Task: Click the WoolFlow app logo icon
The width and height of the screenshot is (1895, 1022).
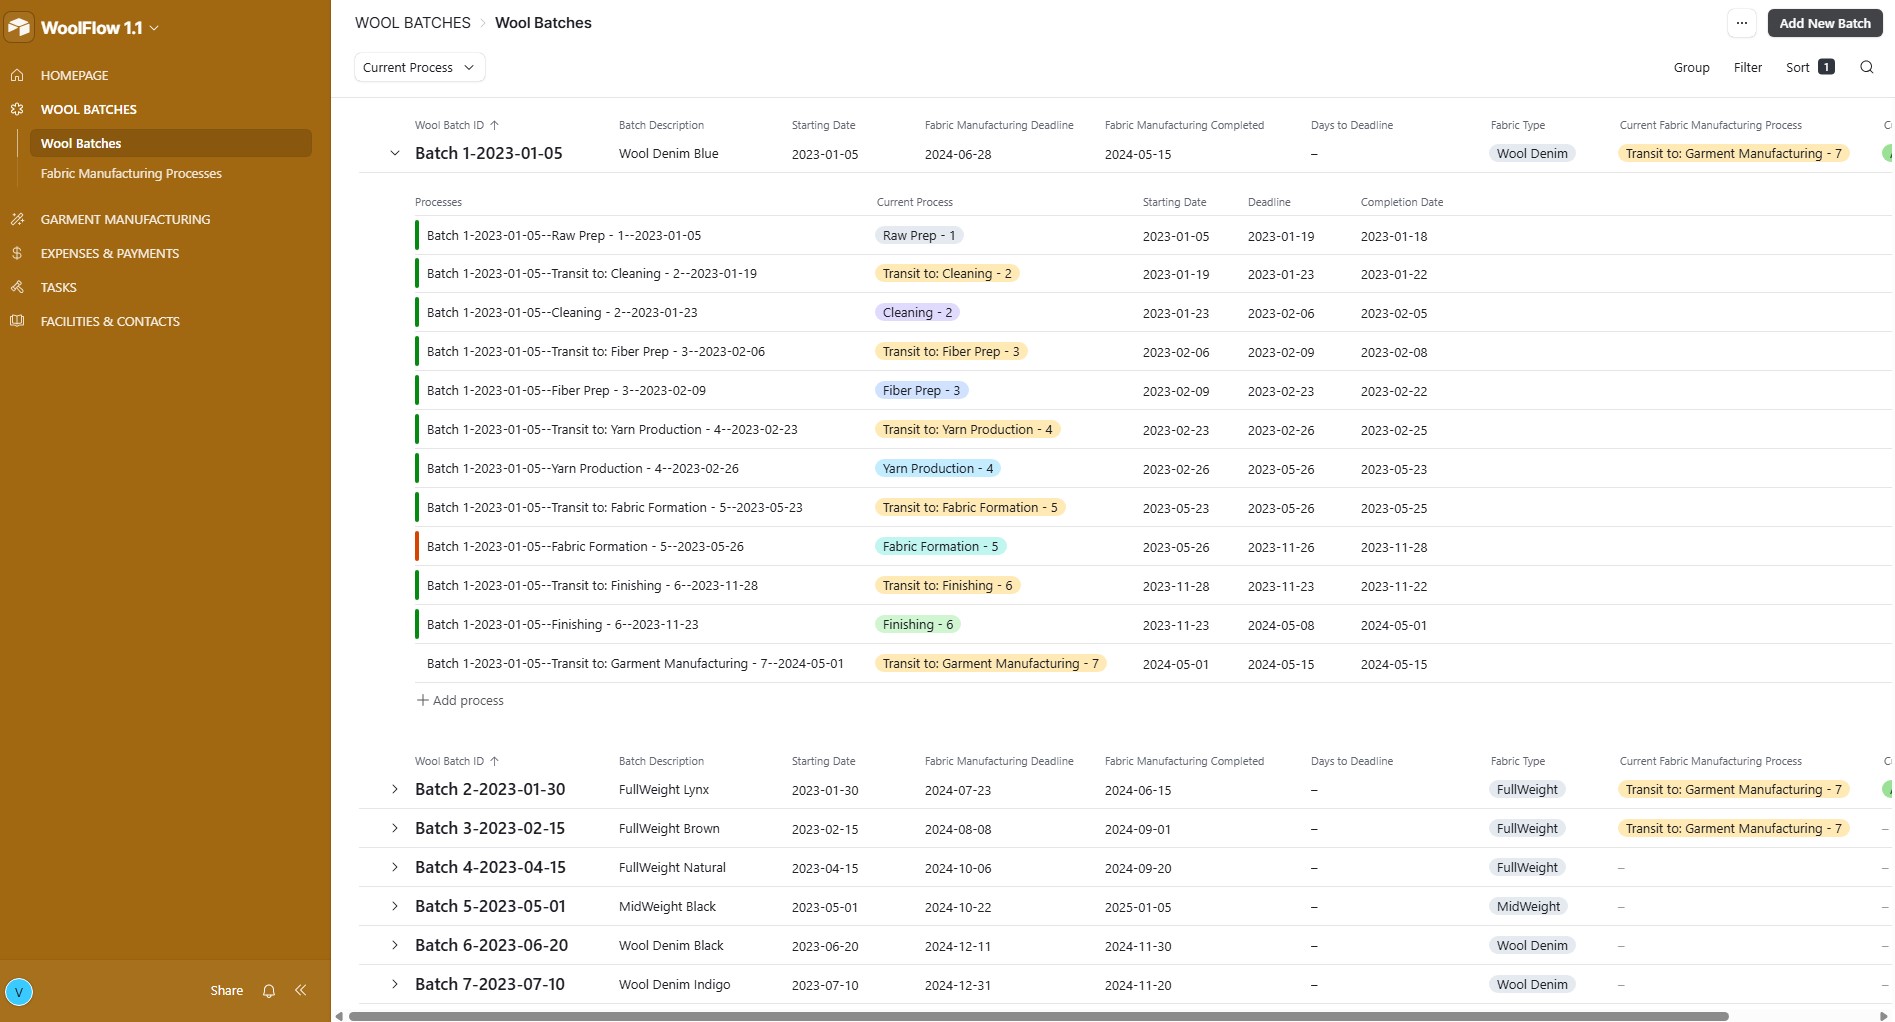Action: (19, 27)
